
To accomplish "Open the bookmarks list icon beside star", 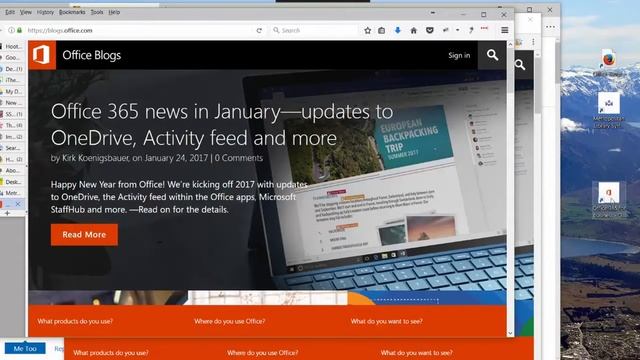I will point(381,31).
